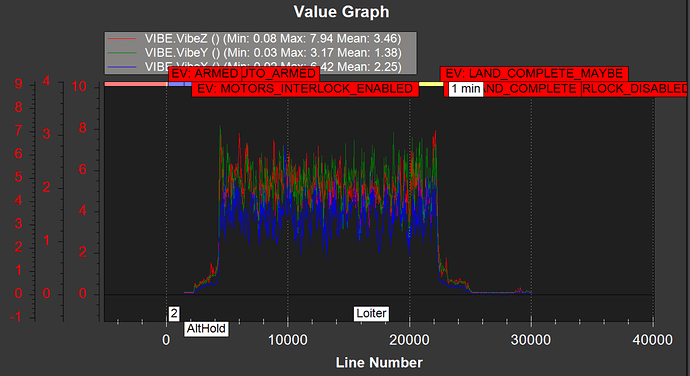
Task: Select the Loiter mode label
Action: coord(371,313)
